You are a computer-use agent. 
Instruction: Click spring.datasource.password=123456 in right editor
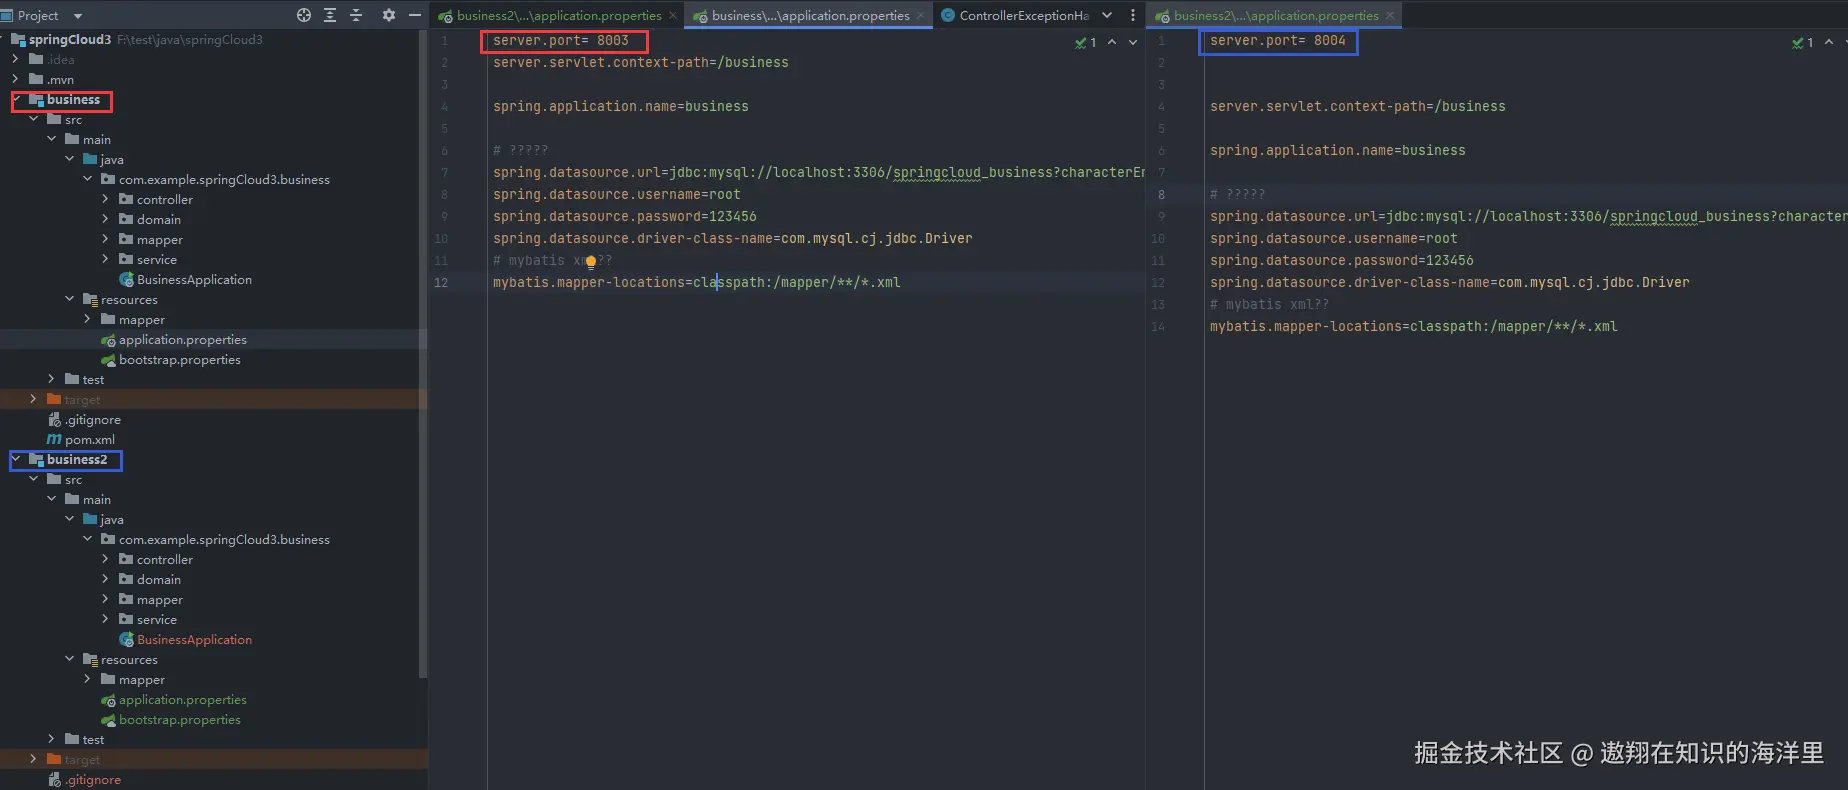tap(1341, 261)
